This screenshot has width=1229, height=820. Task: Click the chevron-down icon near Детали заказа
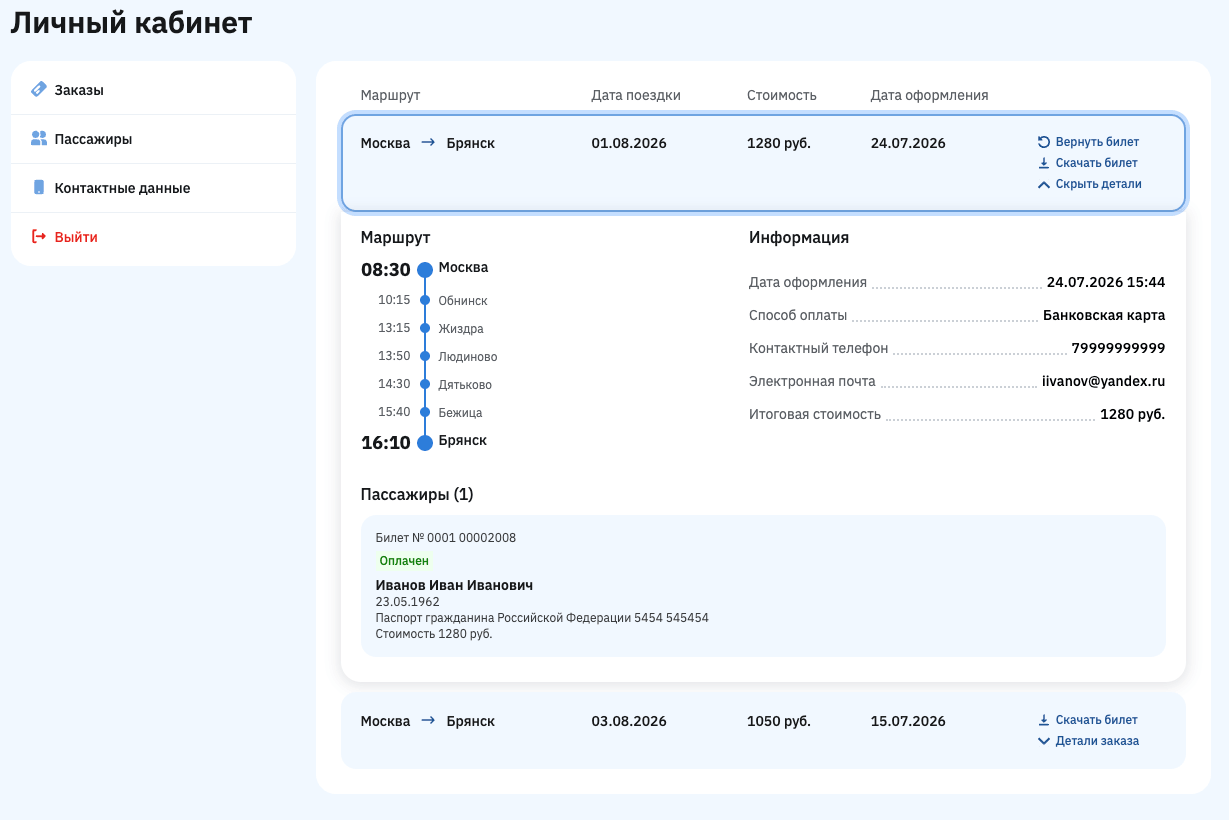[1044, 741]
